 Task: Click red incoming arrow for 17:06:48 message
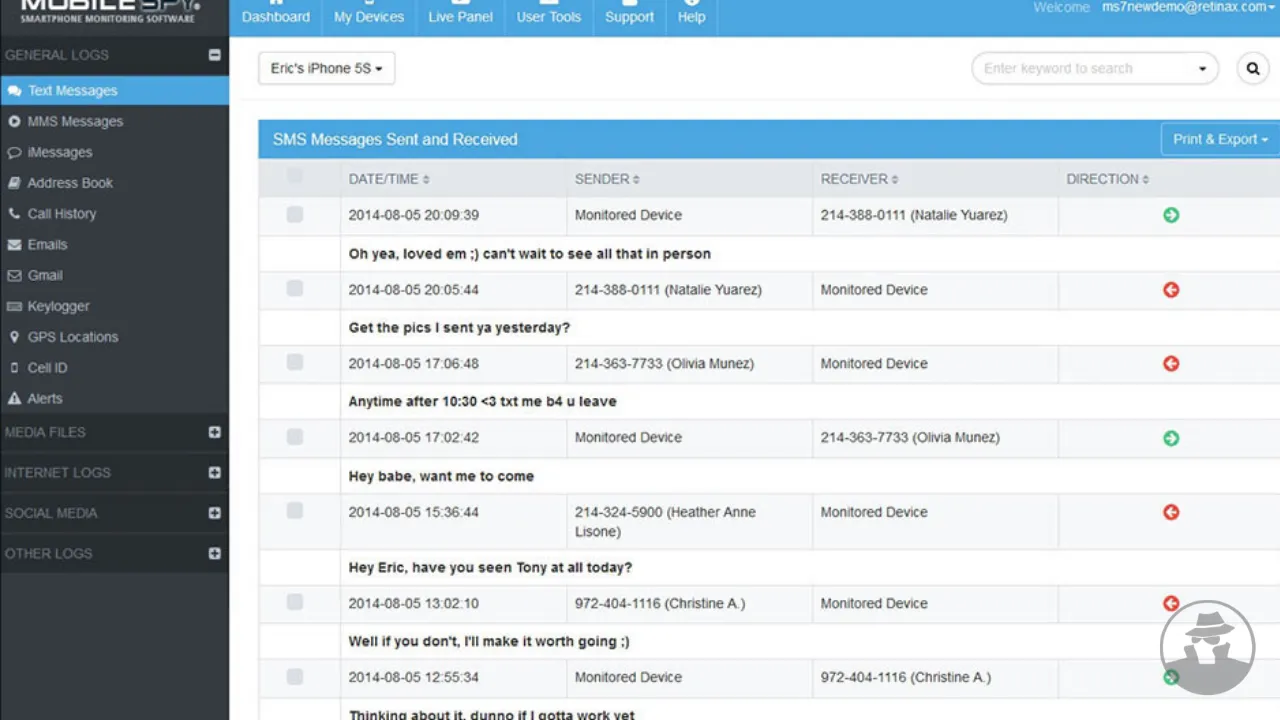(x=1171, y=364)
